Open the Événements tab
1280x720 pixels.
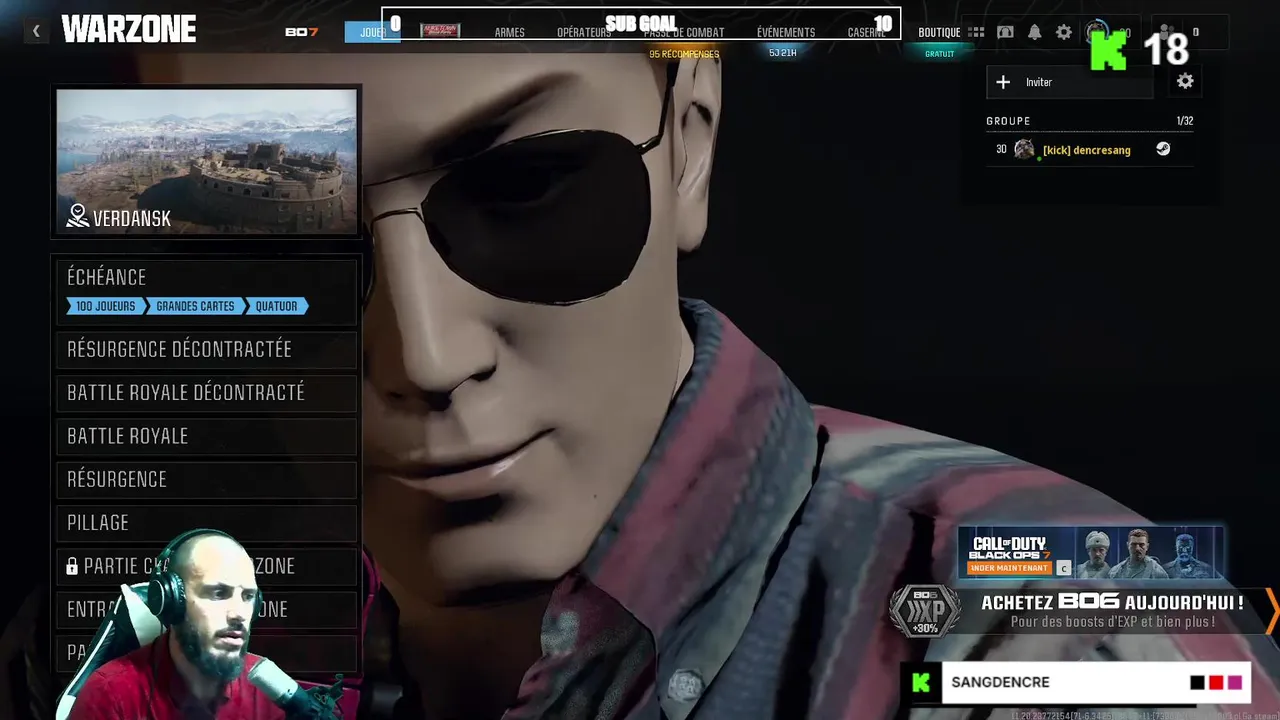coord(786,32)
